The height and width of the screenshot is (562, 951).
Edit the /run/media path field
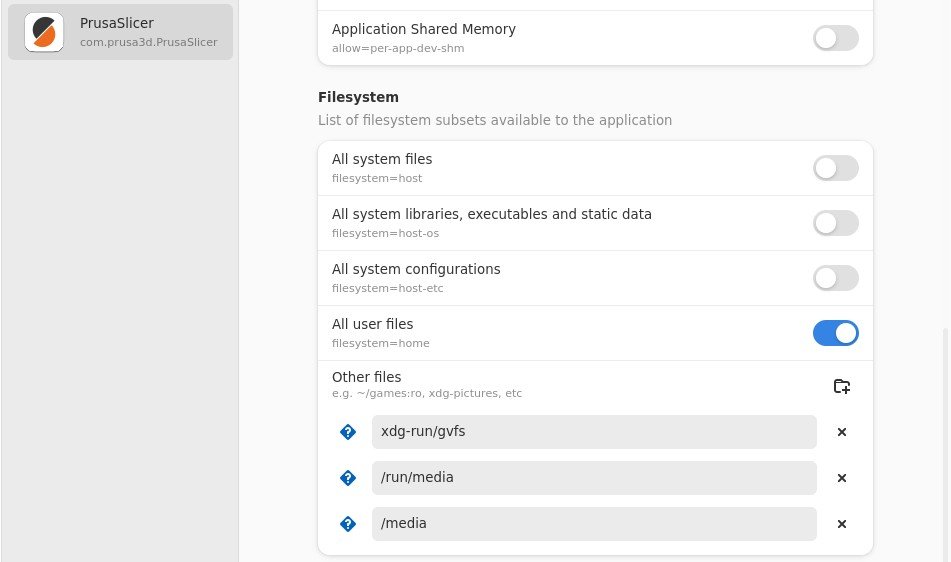(x=594, y=478)
